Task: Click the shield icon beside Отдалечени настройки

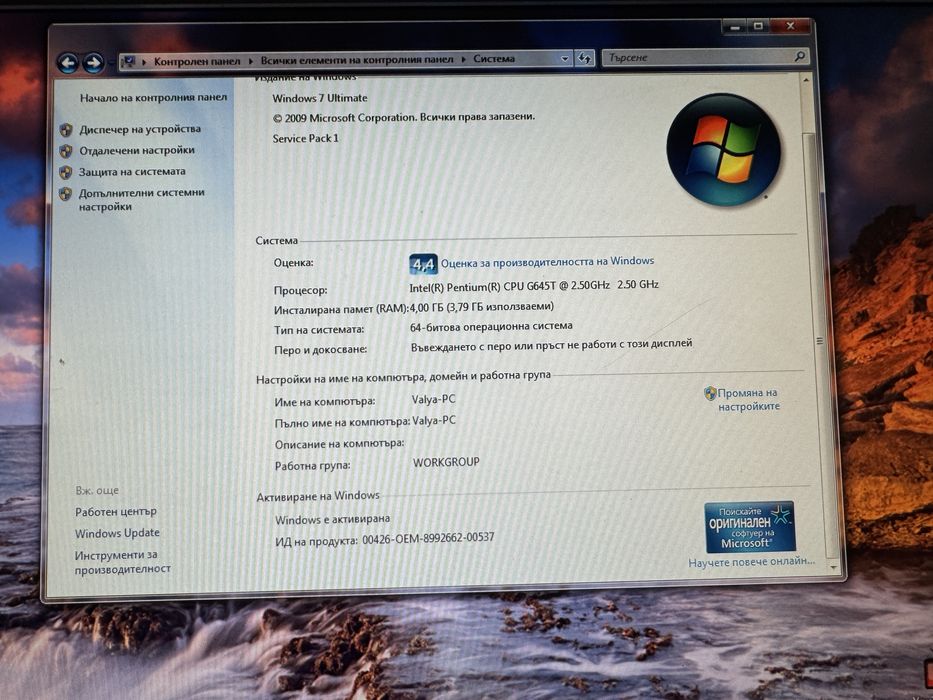Action: click(66, 151)
